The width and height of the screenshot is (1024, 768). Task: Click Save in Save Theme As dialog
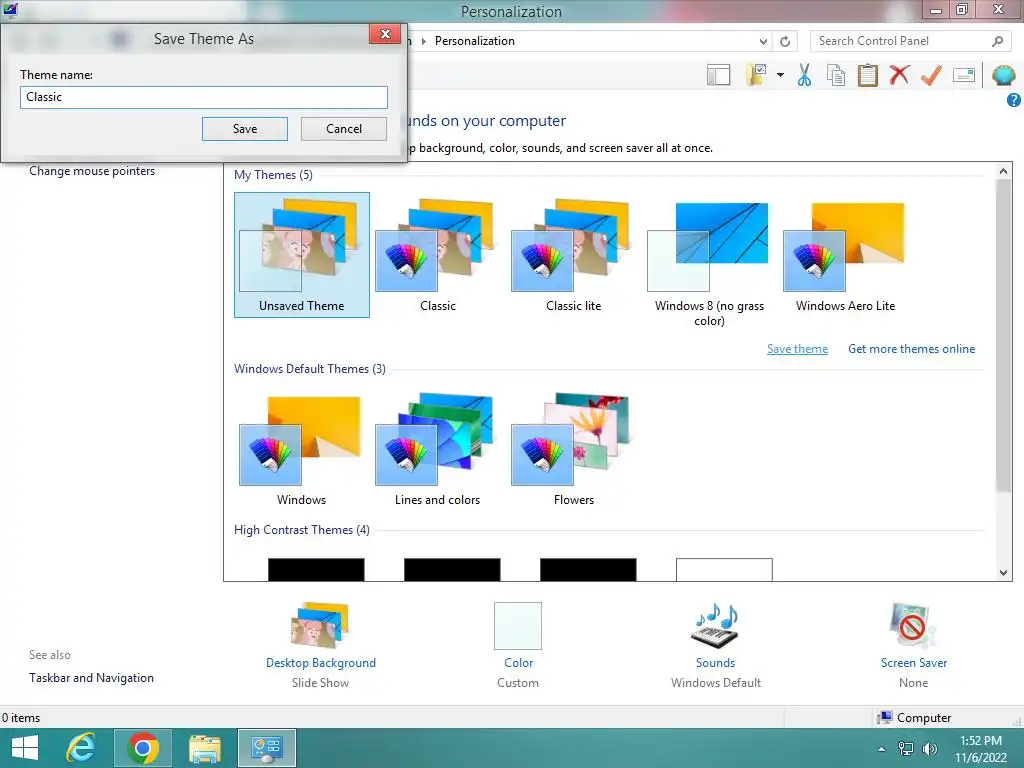pyautogui.click(x=245, y=129)
